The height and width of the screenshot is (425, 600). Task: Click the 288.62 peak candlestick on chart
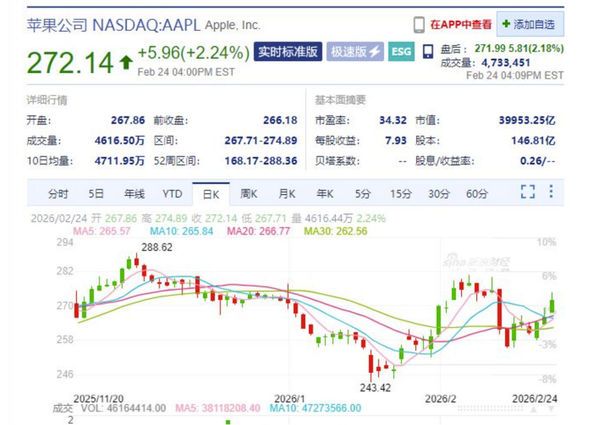pos(134,261)
